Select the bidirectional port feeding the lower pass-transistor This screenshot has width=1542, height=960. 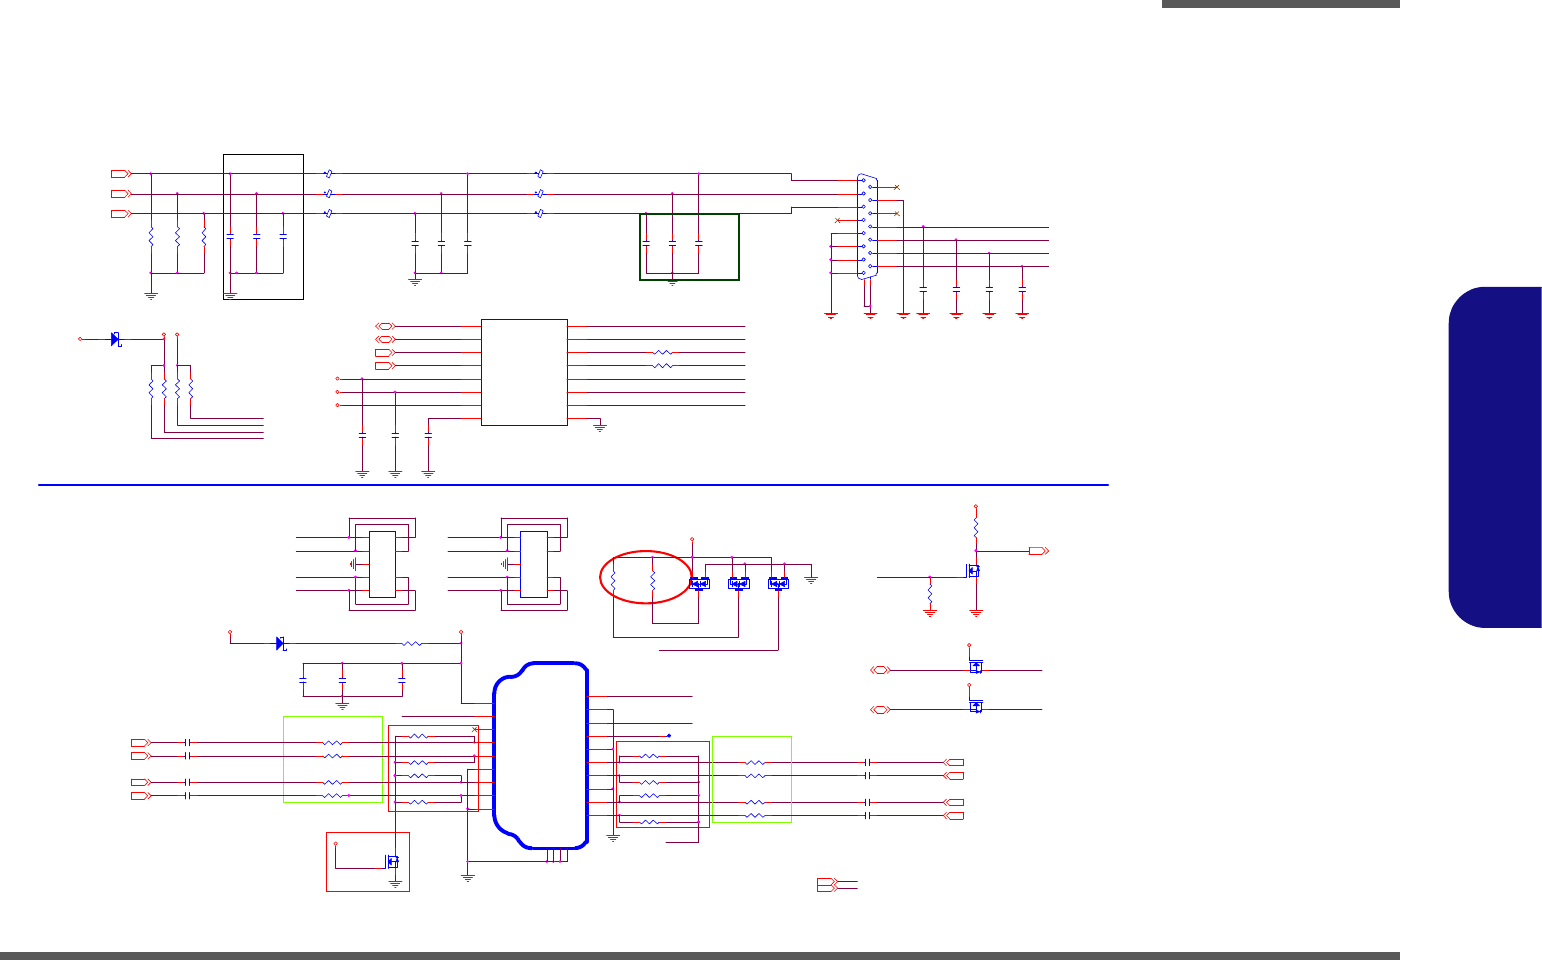880,710
